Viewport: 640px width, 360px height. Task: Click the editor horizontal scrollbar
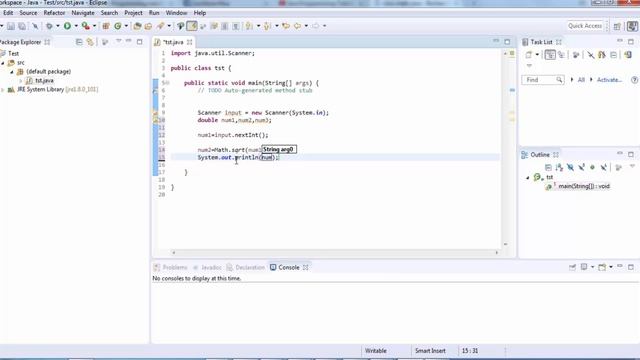(x=335, y=253)
